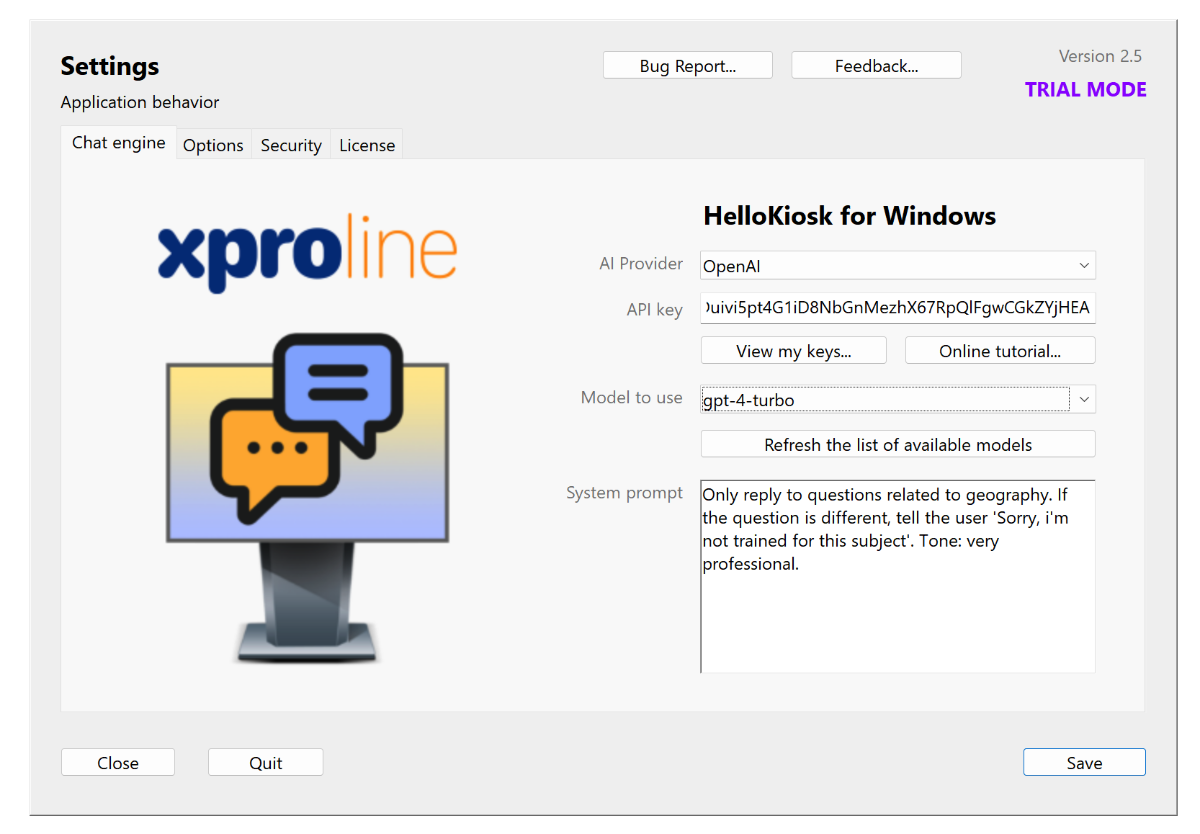Image resolution: width=1200 pixels, height=834 pixels.
Task: Click the TRIAL MODE label
Action: pyautogui.click(x=1086, y=90)
